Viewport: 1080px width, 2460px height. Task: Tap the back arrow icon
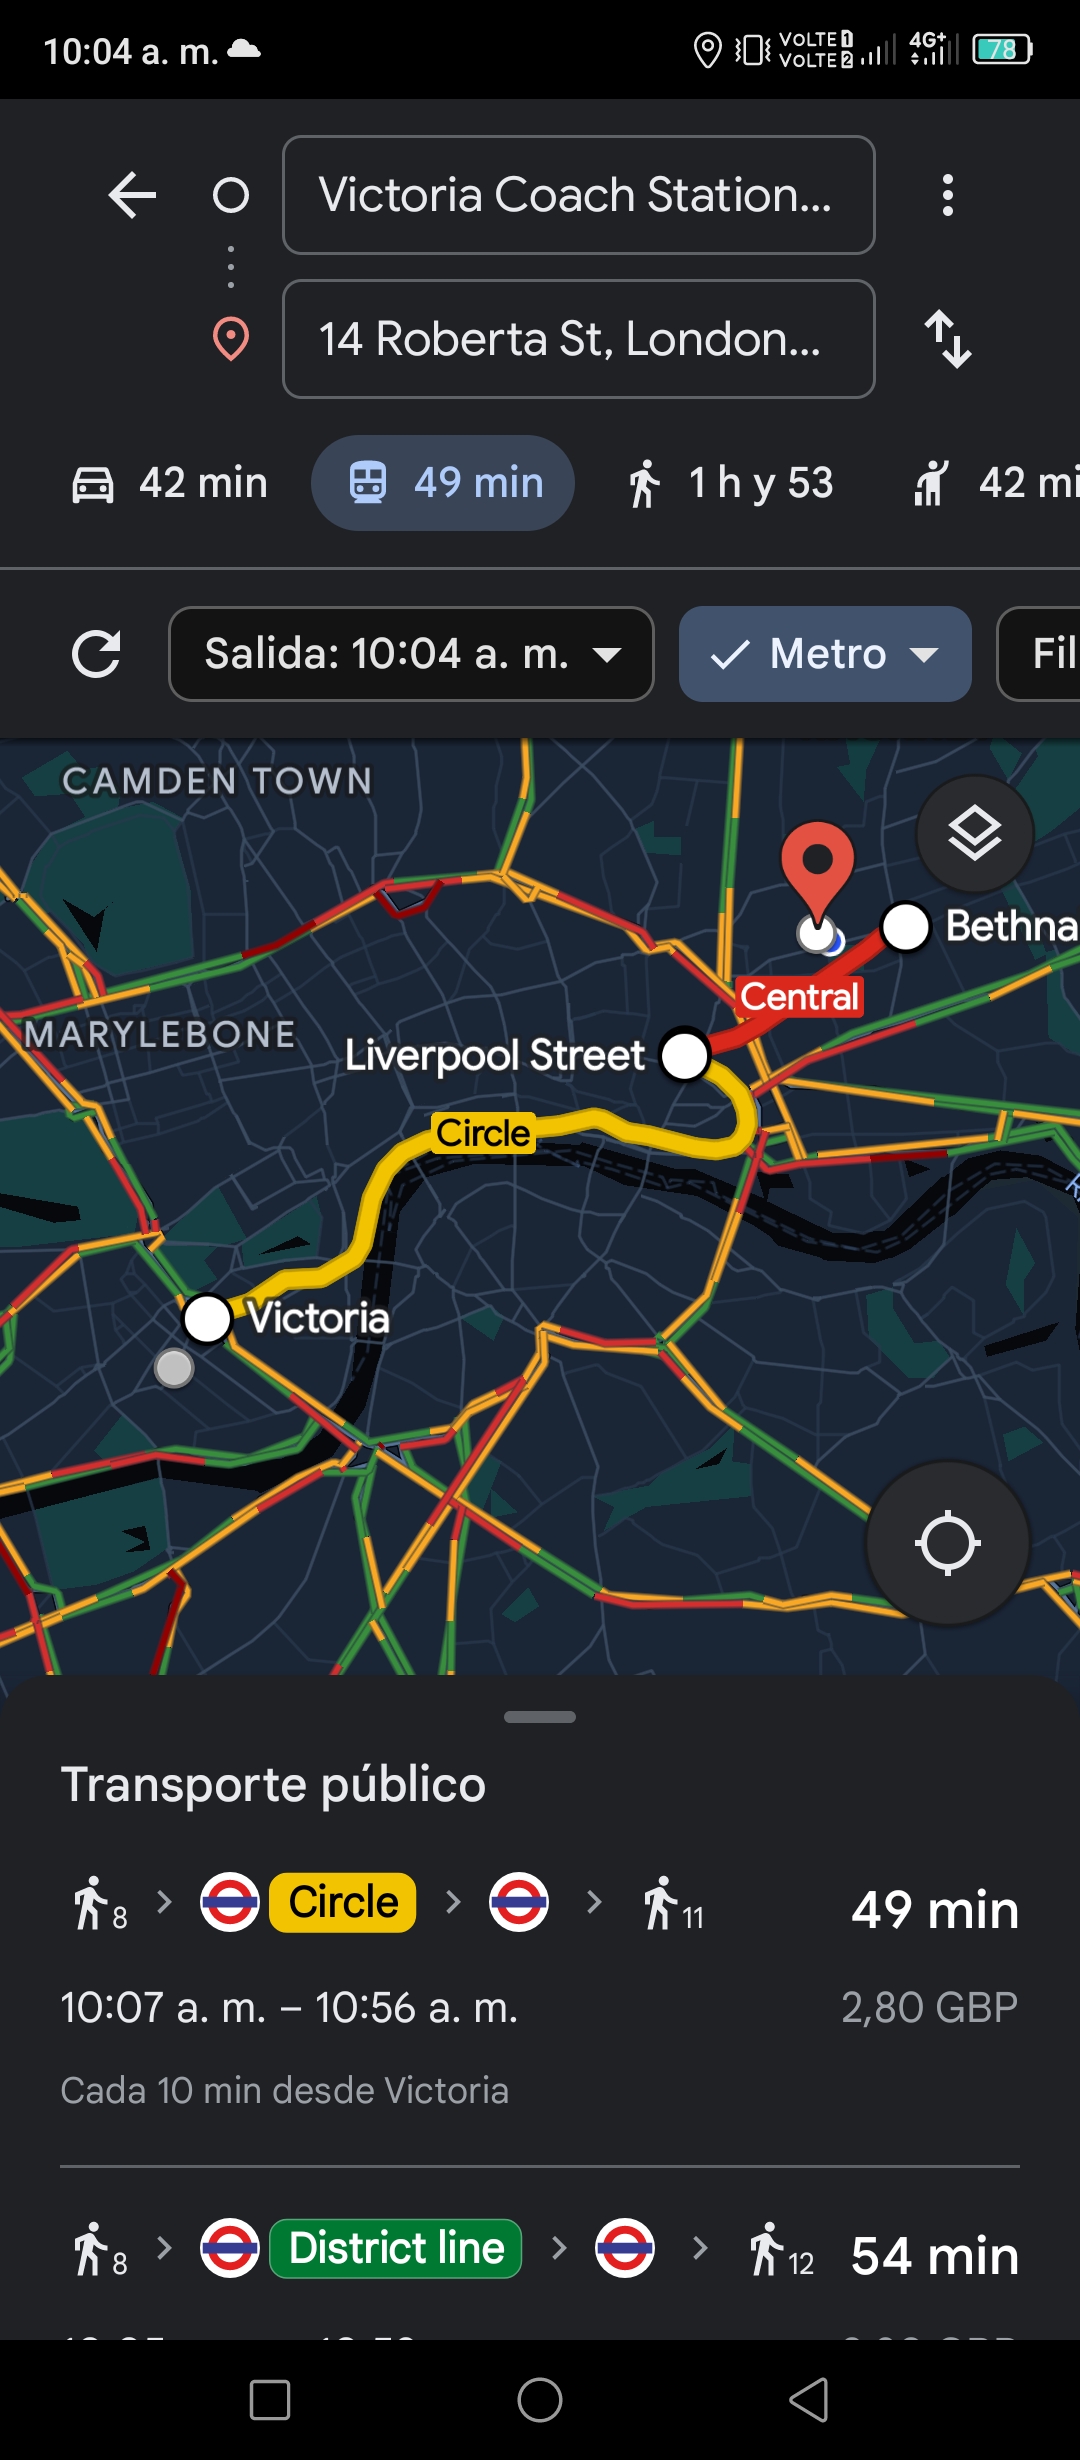132,195
